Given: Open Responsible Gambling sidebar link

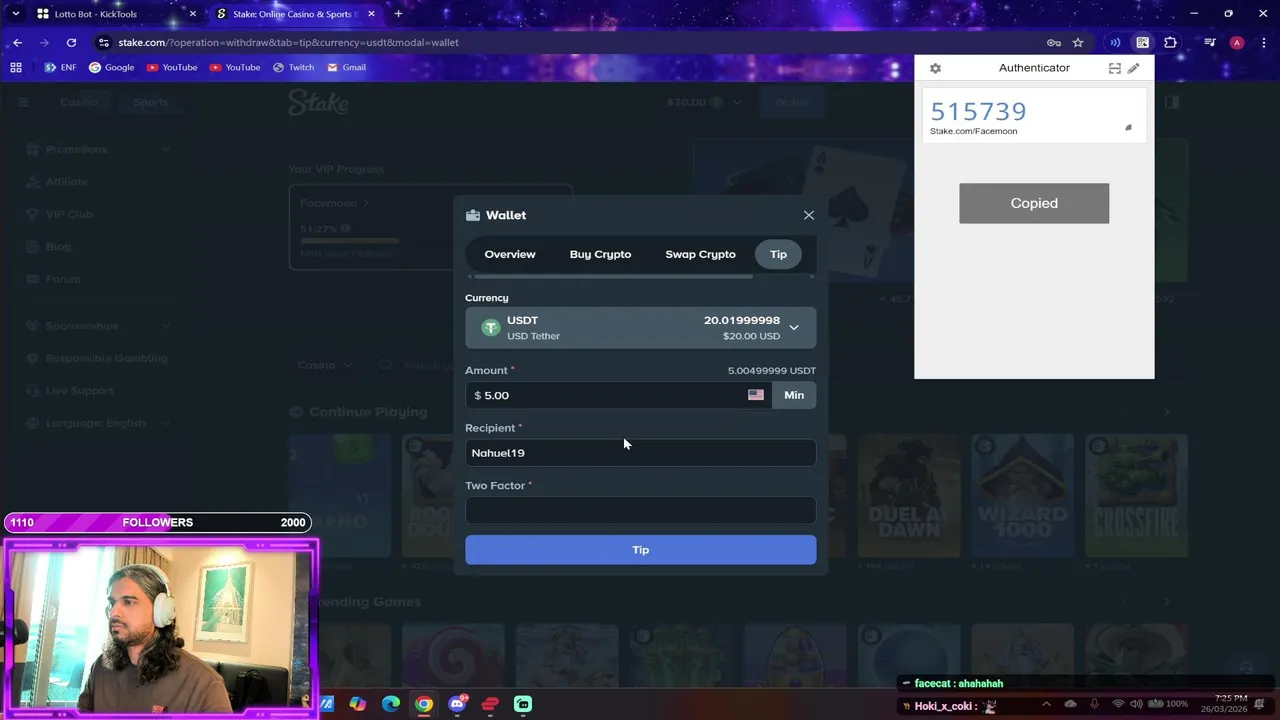Looking at the screenshot, I should click(x=106, y=358).
